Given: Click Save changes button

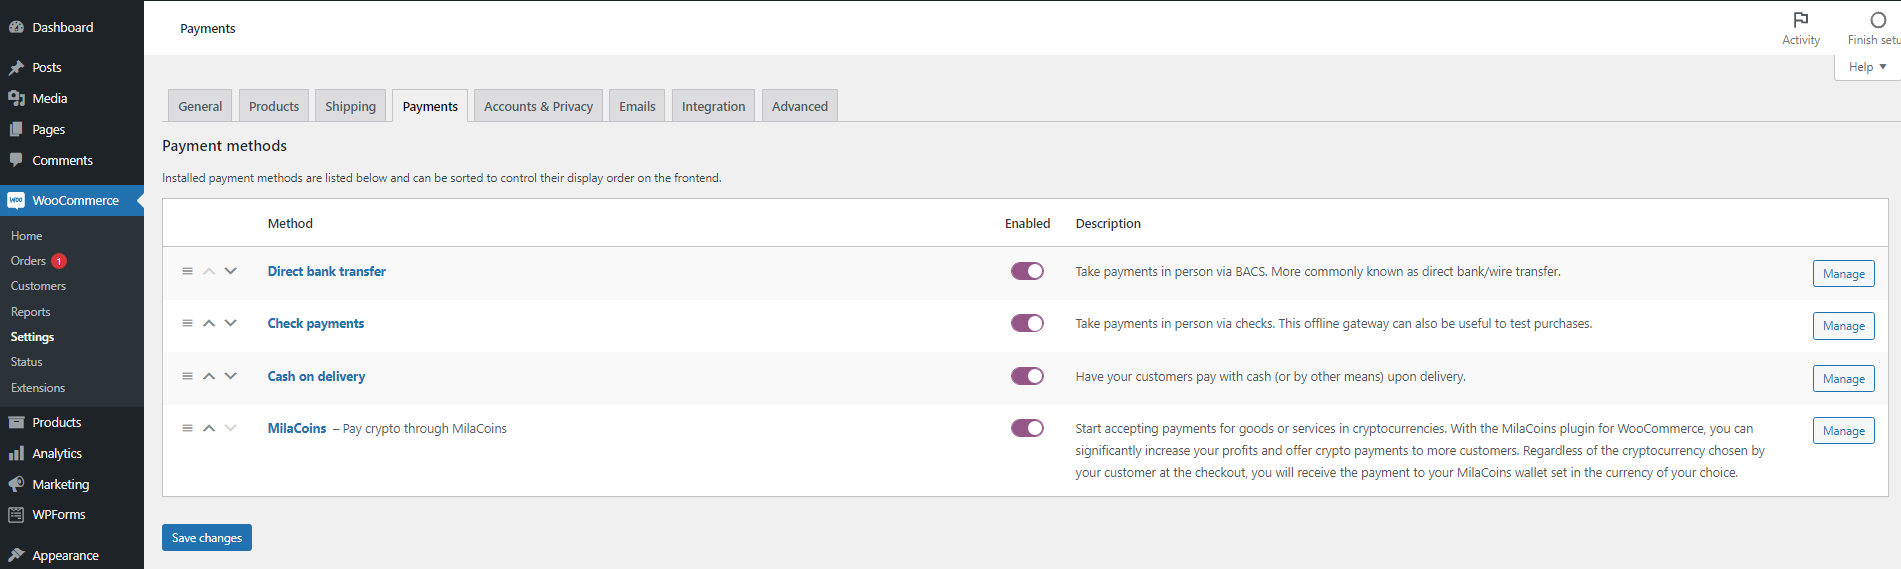Looking at the screenshot, I should 207,537.
